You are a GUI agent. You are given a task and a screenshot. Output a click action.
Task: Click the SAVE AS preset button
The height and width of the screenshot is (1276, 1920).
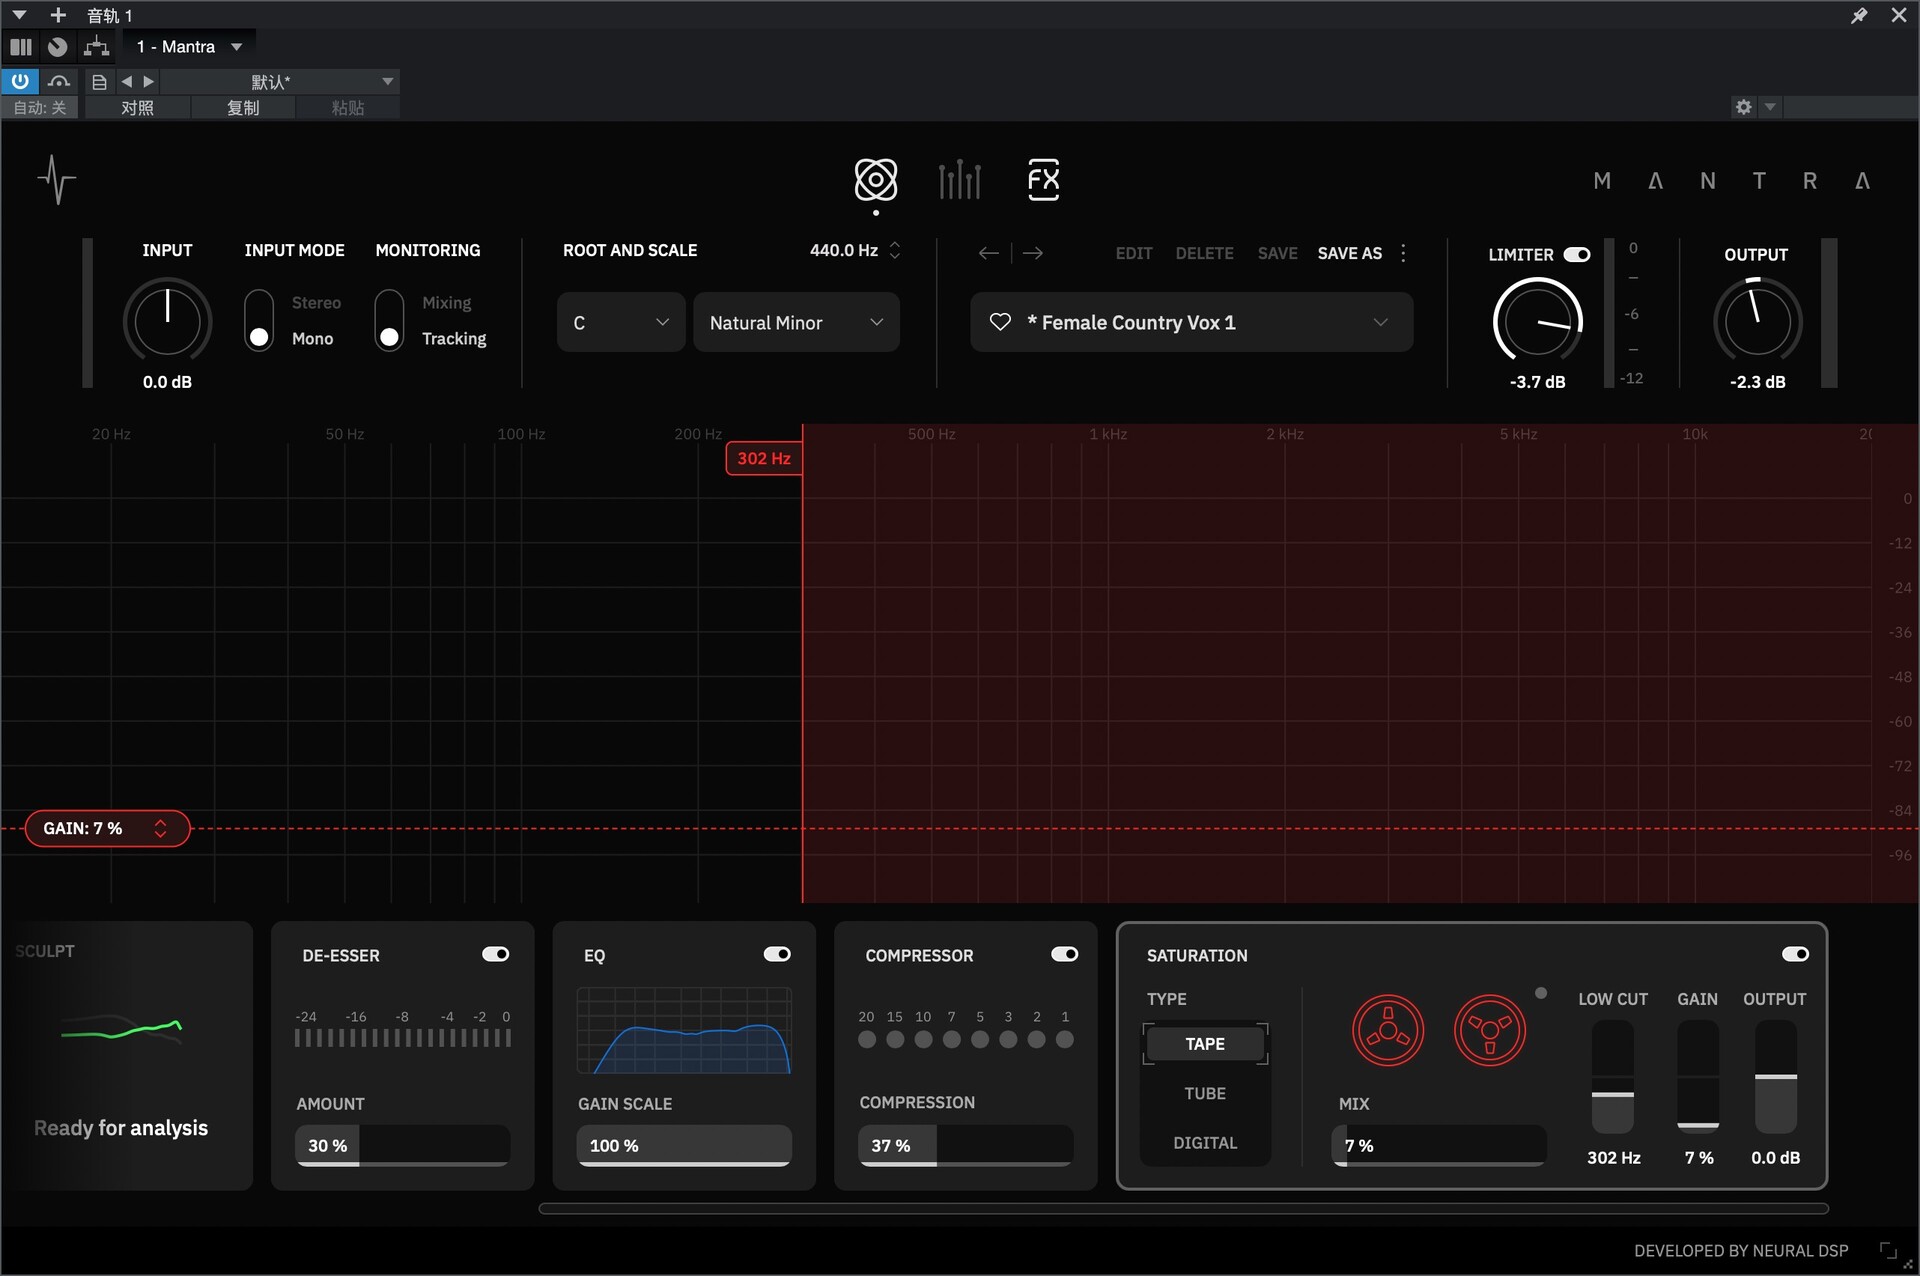1349,253
